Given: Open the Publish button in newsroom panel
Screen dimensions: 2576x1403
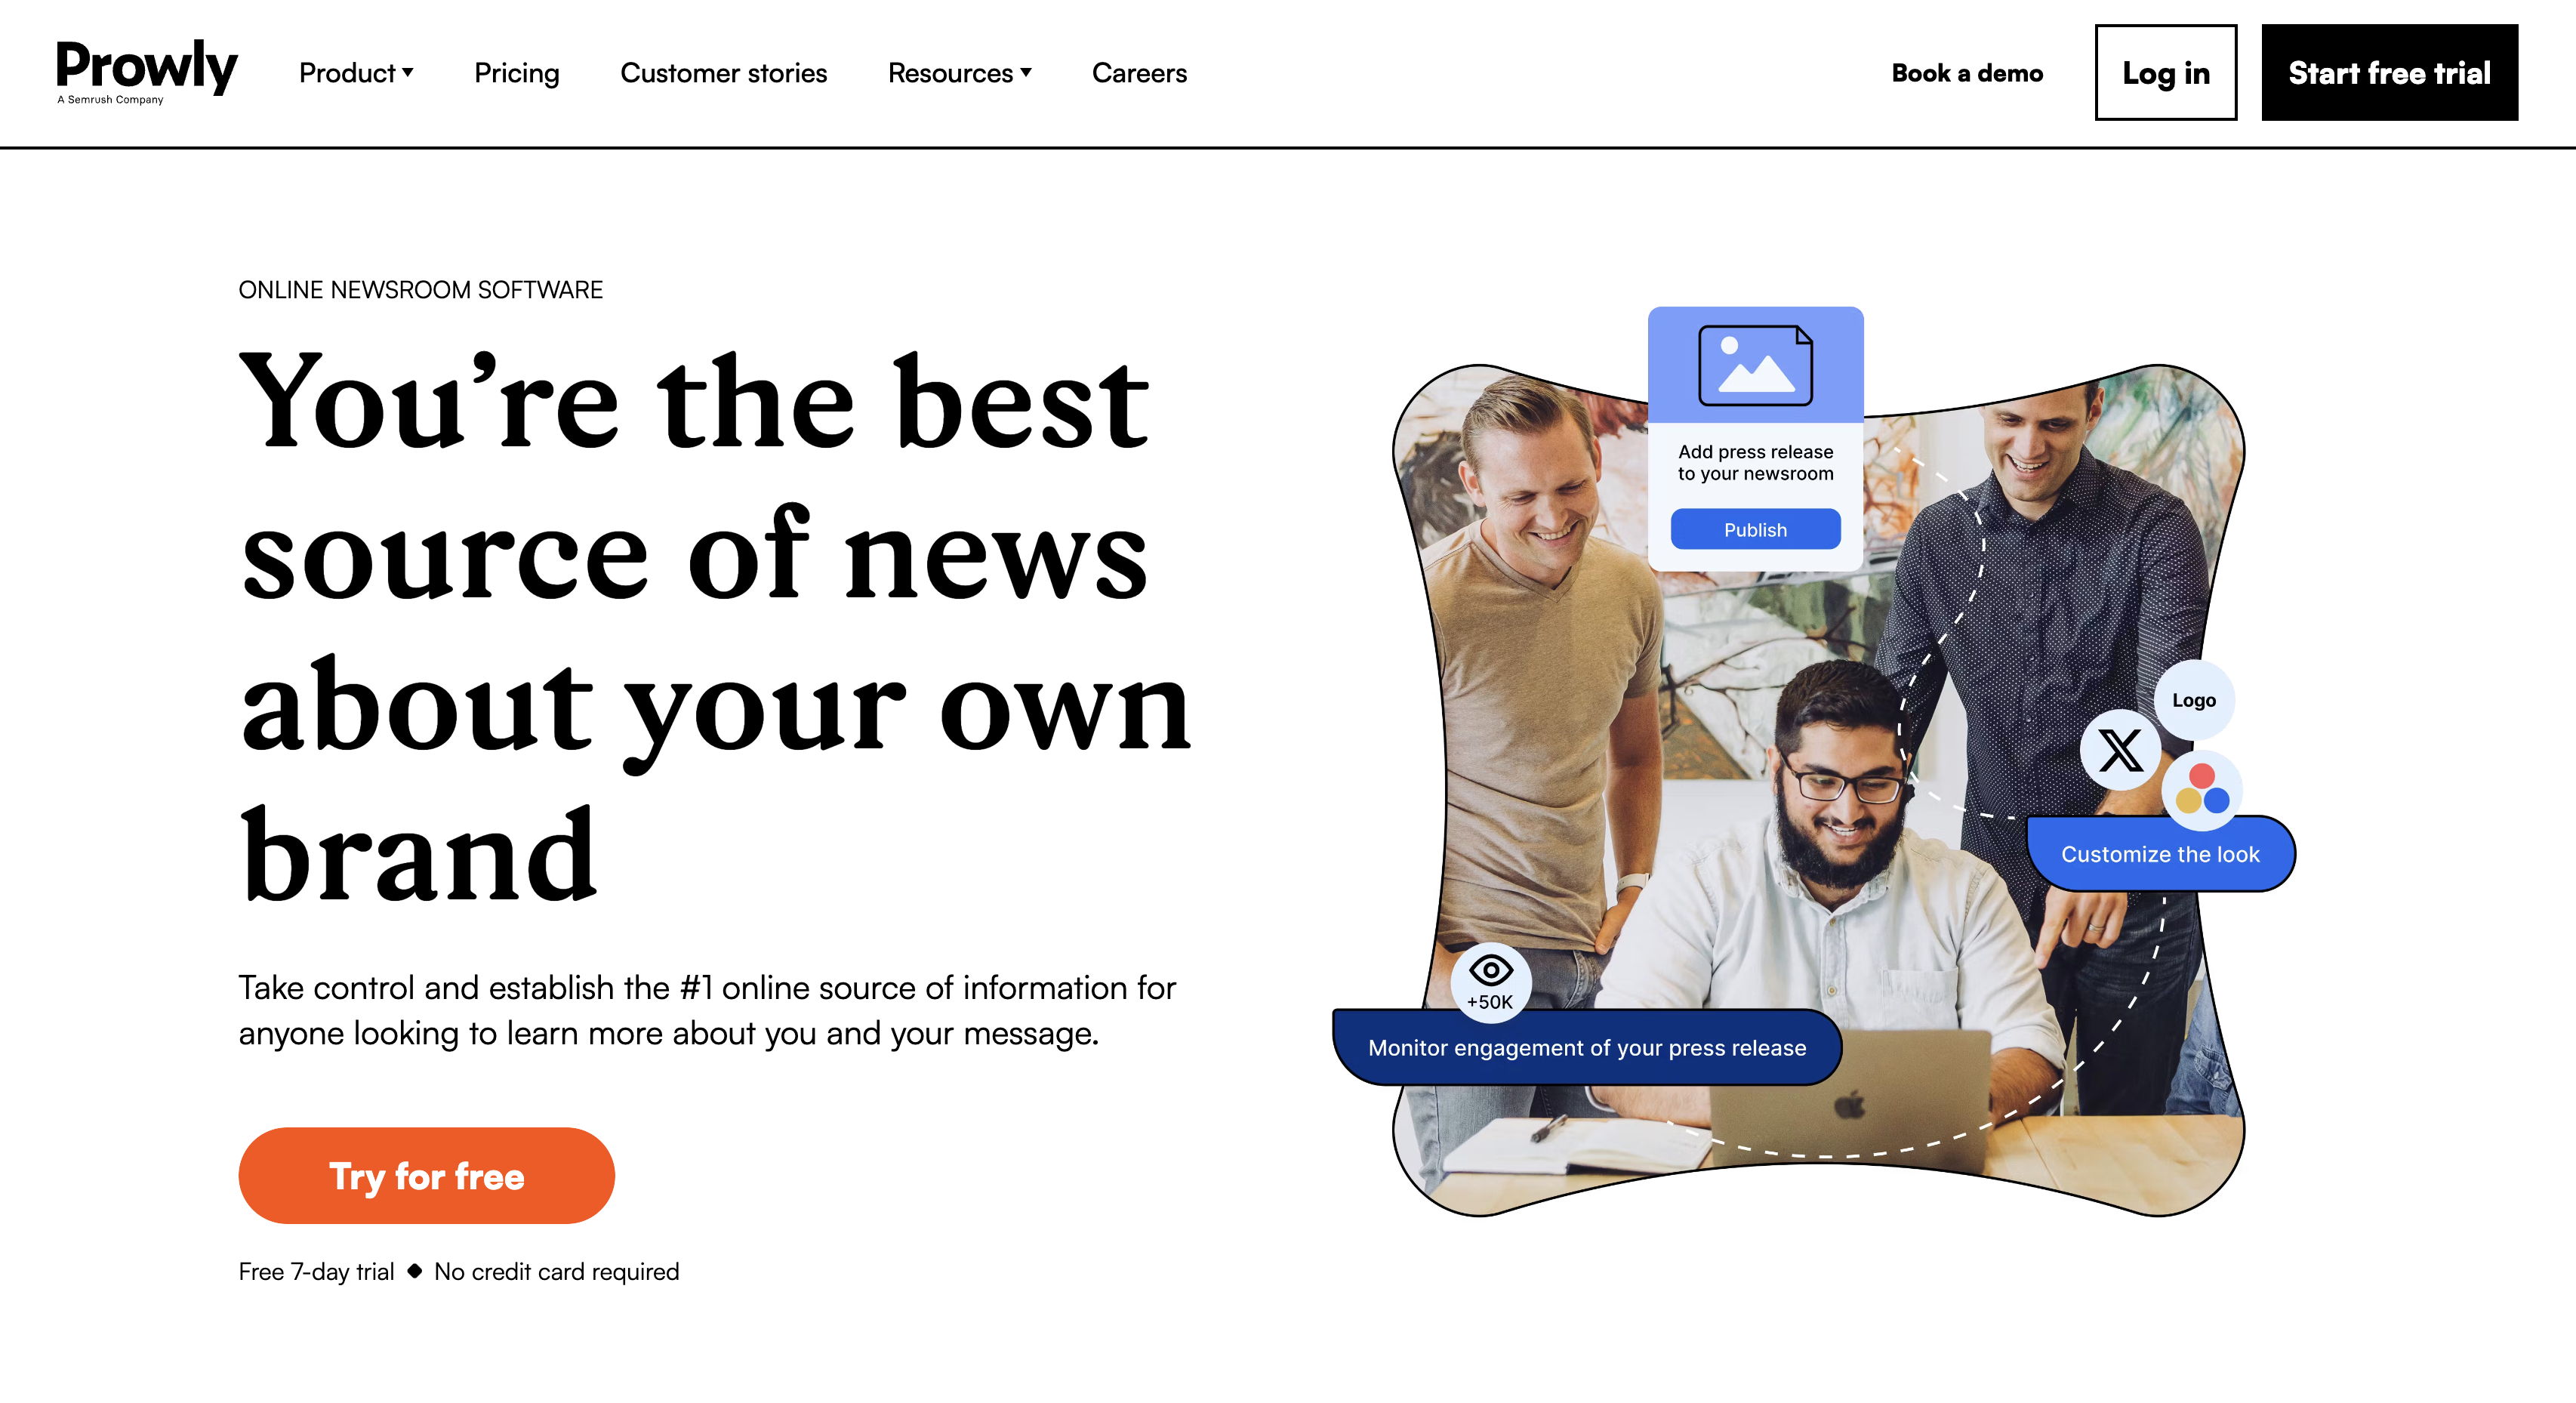Looking at the screenshot, I should (x=1754, y=529).
